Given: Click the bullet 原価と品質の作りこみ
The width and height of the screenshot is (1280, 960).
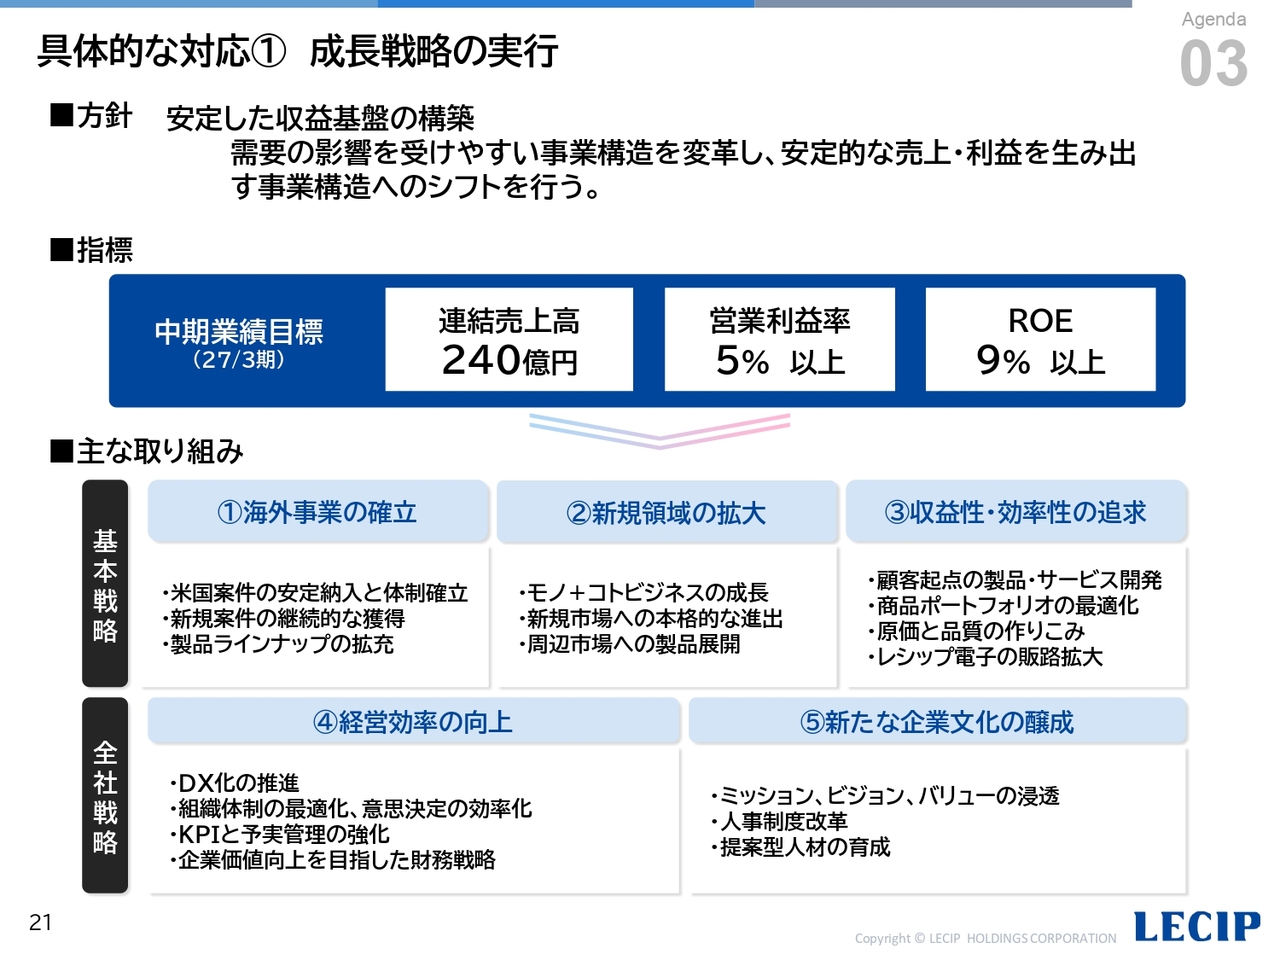Looking at the screenshot, I should coord(976,631).
